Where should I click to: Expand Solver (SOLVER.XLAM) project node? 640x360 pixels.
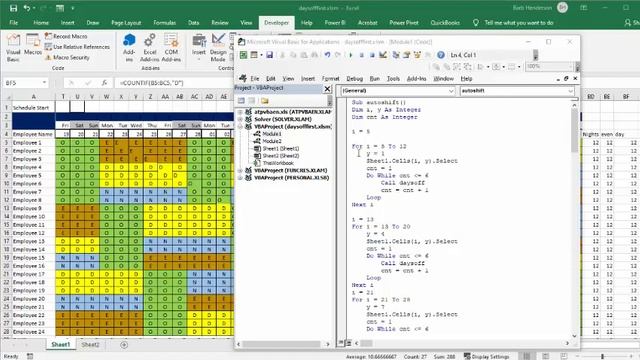[x=240, y=119]
